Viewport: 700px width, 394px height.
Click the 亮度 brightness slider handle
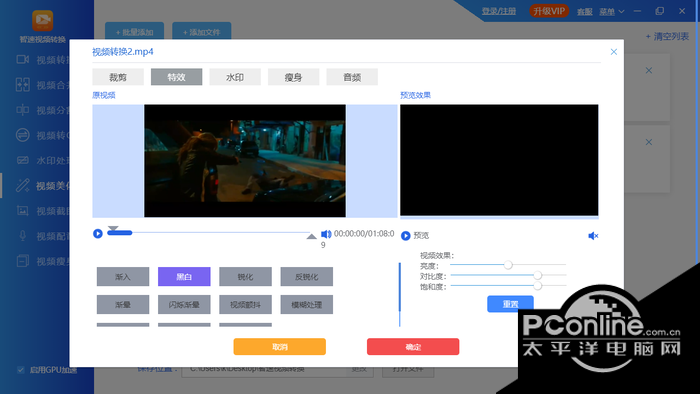[508, 265]
